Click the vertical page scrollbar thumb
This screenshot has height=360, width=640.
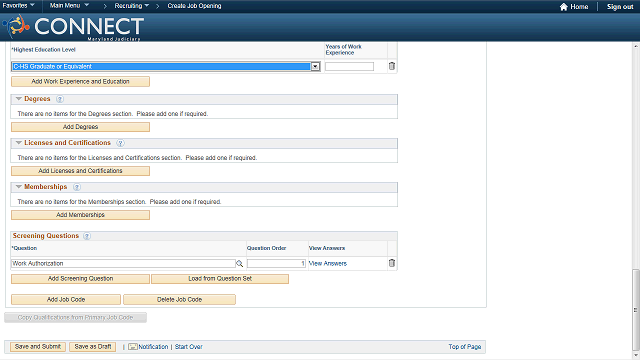click(x=636, y=310)
